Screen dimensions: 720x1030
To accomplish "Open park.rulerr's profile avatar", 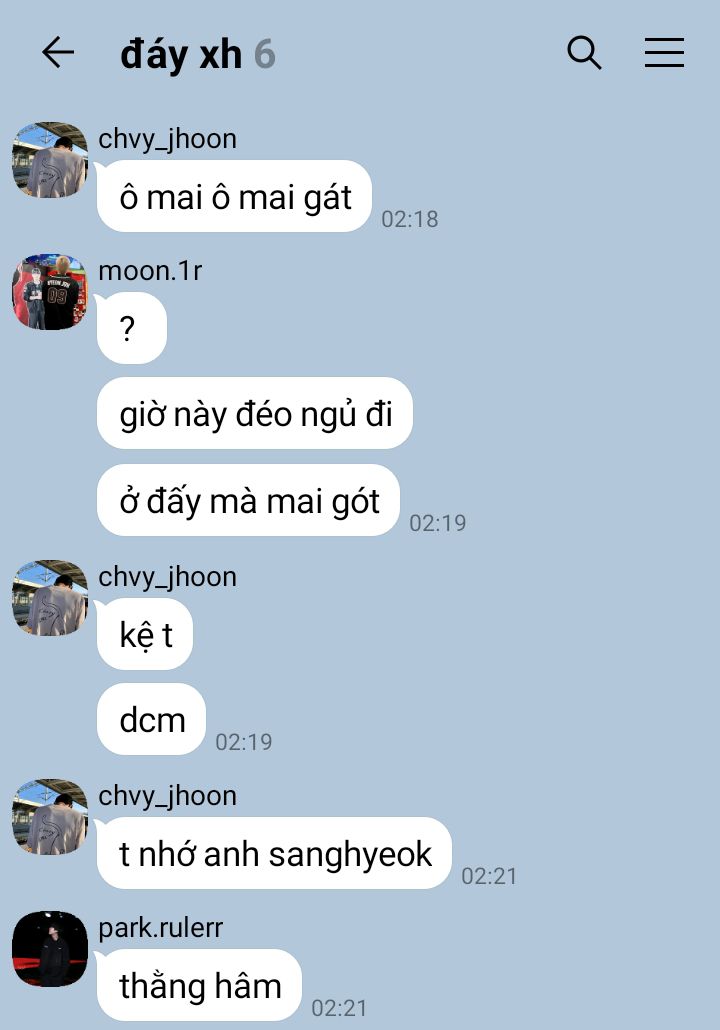I will coord(50,949).
